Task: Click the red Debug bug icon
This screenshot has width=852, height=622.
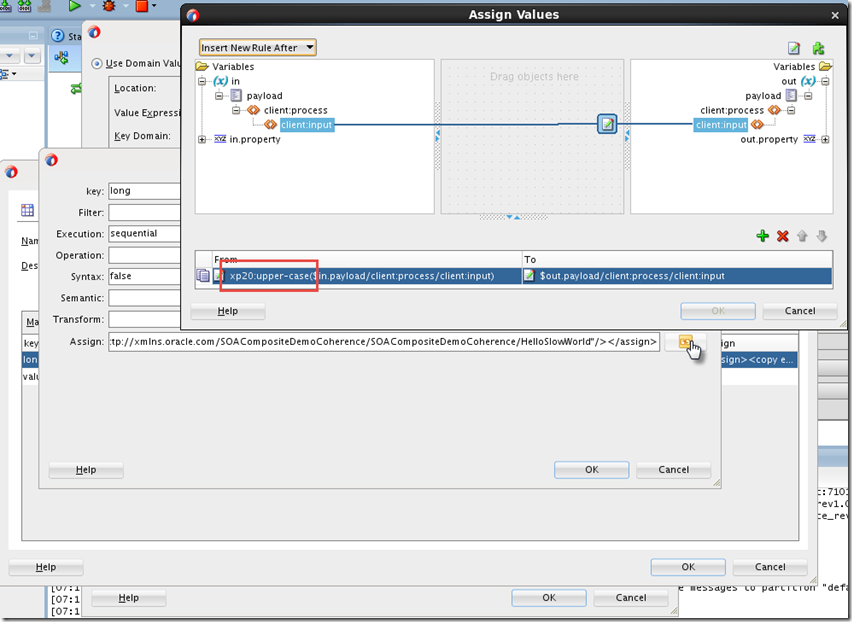Action: pyautogui.click(x=109, y=6)
